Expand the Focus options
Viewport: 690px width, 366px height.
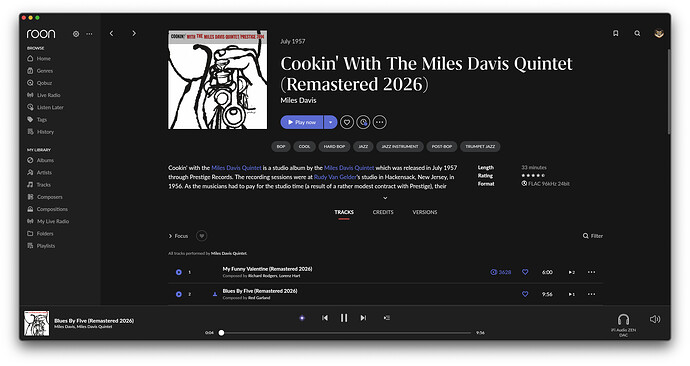click(x=178, y=236)
